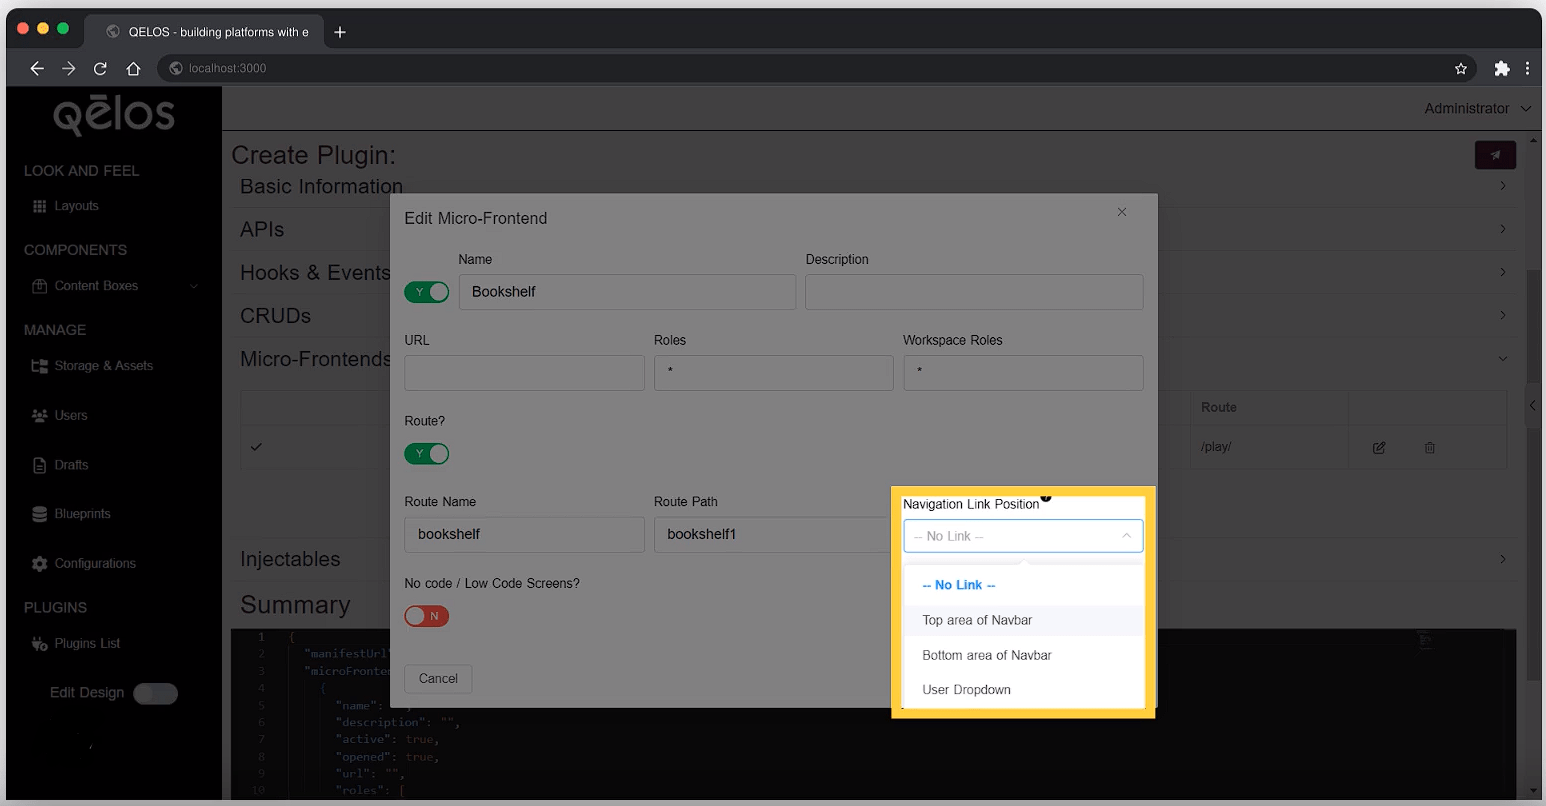Select Top area of Navbar from the dropdown

[977, 620]
